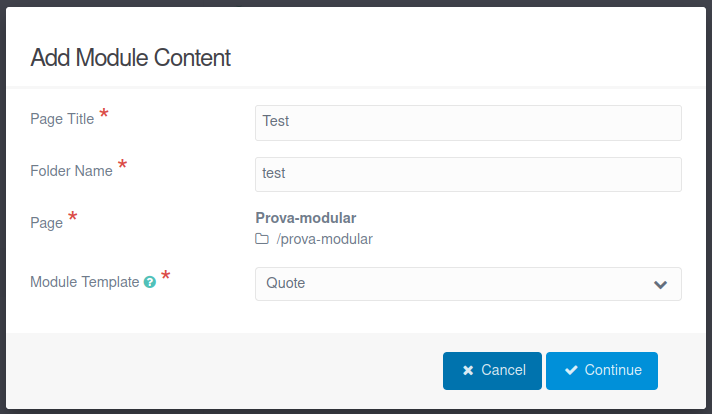712x414 pixels.
Task: Click the Module Template label
Action: point(84,282)
